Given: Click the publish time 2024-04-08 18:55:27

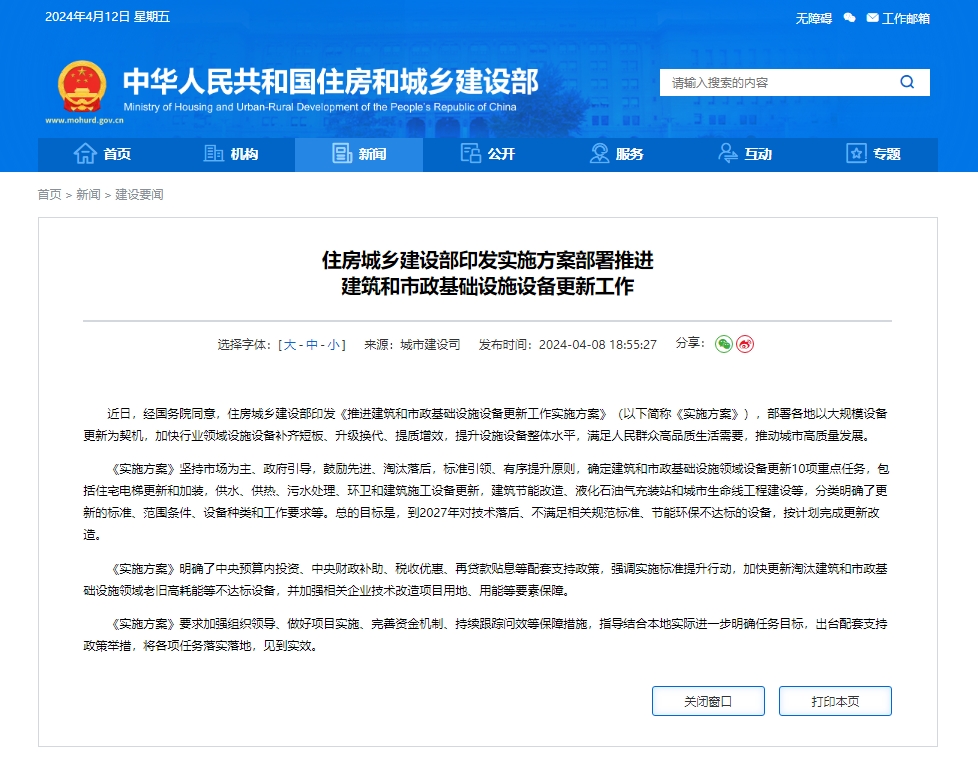Looking at the screenshot, I should pos(598,345).
